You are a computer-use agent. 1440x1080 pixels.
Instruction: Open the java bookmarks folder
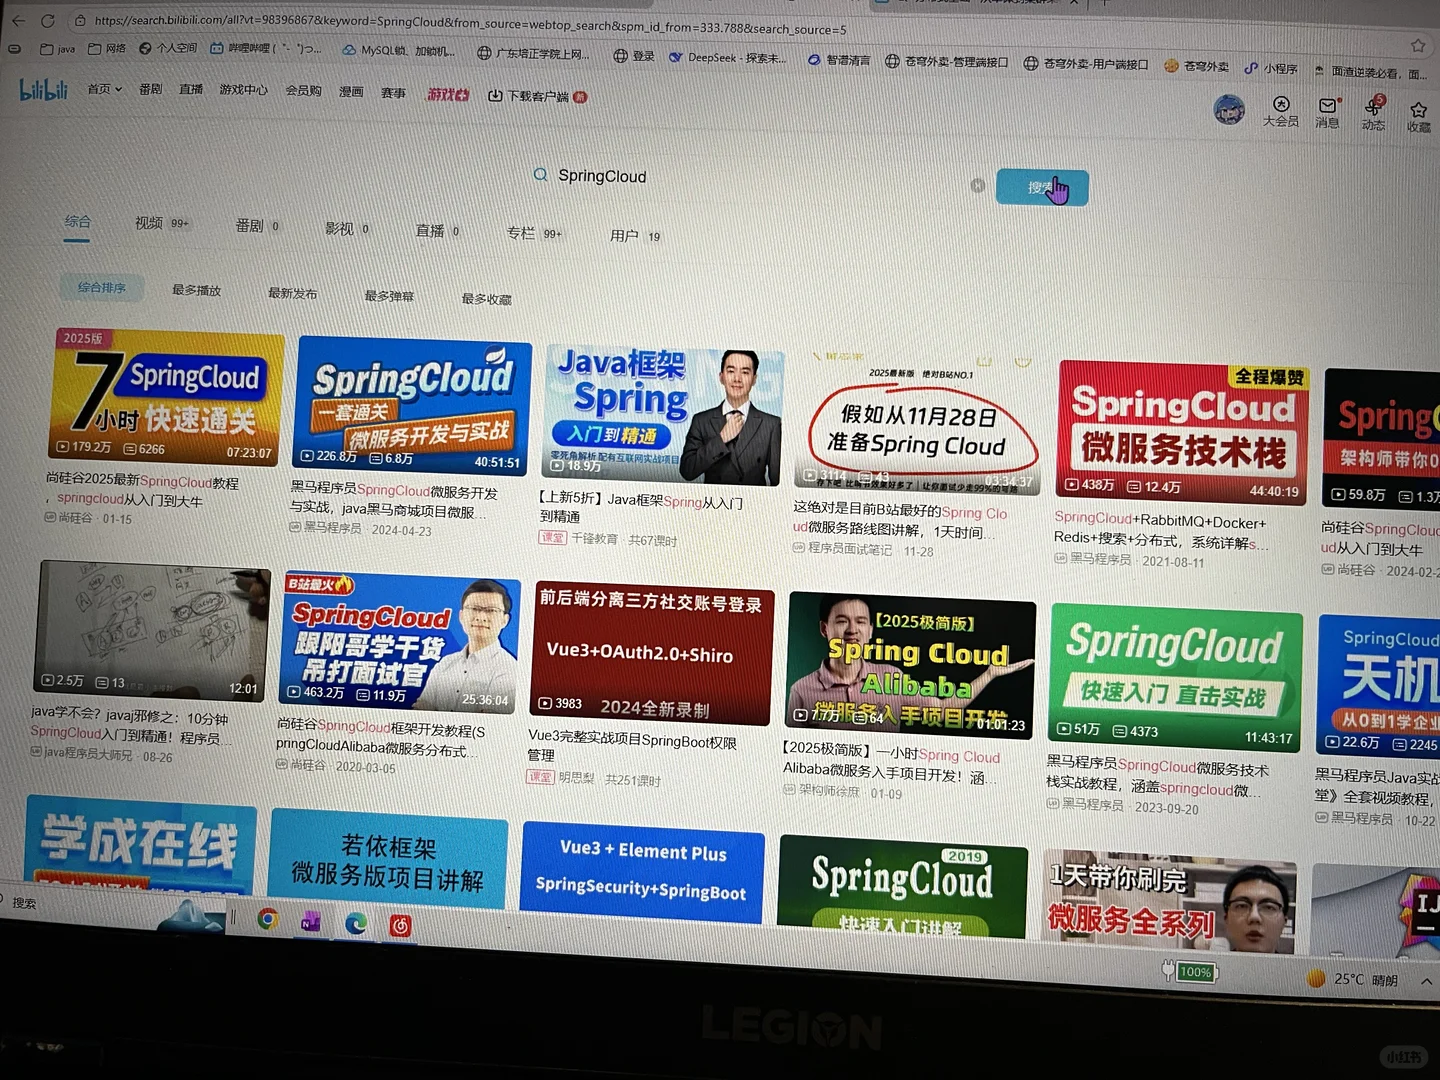(58, 48)
